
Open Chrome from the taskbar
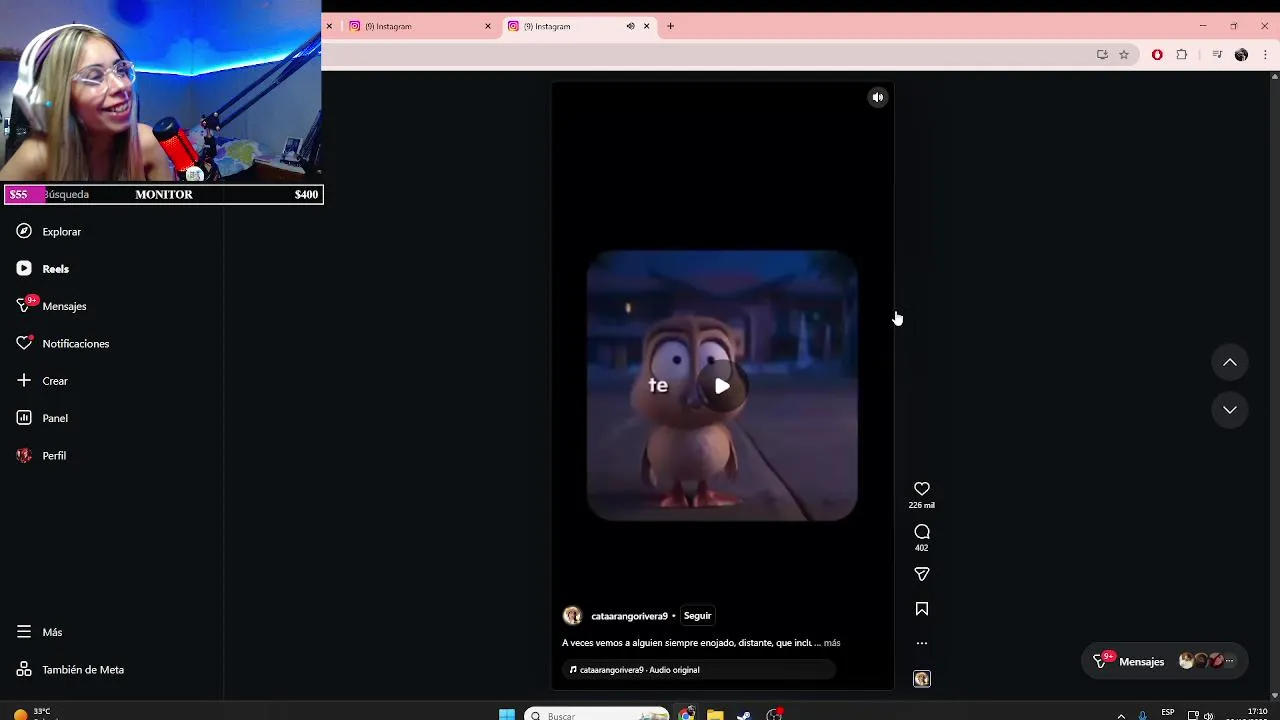click(687, 714)
